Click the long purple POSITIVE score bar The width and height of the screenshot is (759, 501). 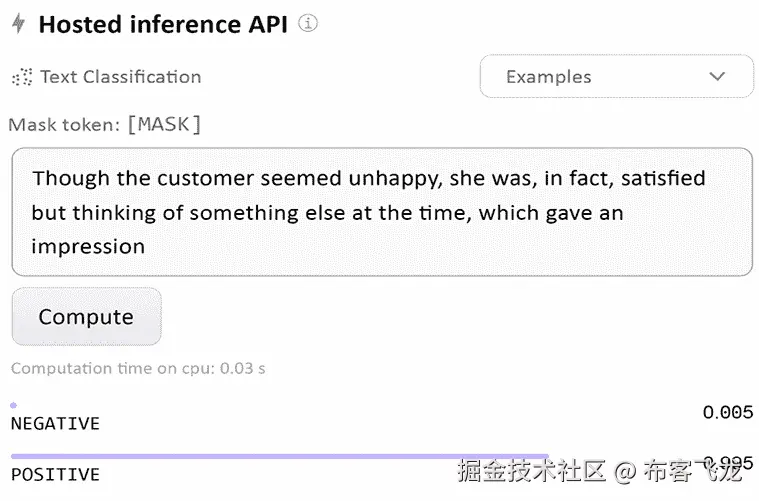tap(280, 456)
